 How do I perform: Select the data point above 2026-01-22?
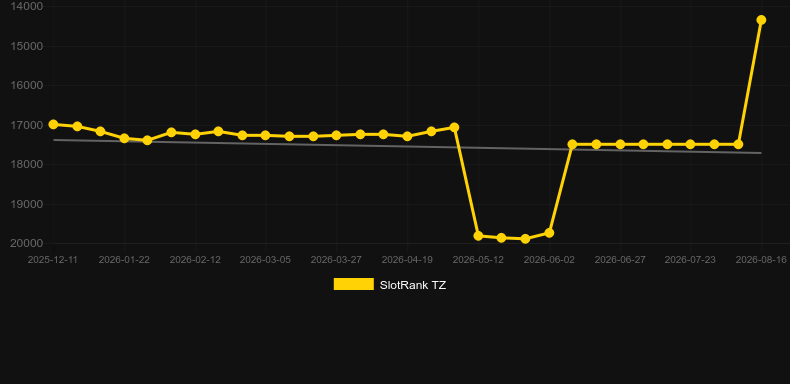coord(124,138)
